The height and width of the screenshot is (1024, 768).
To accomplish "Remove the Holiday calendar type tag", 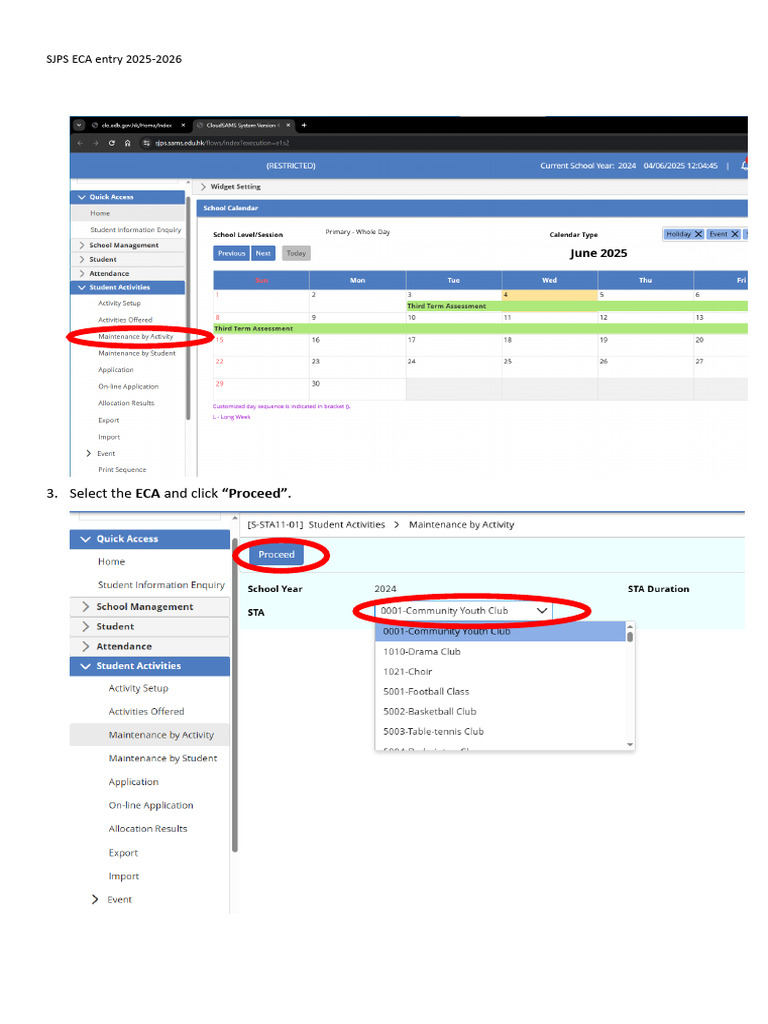I will point(698,234).
